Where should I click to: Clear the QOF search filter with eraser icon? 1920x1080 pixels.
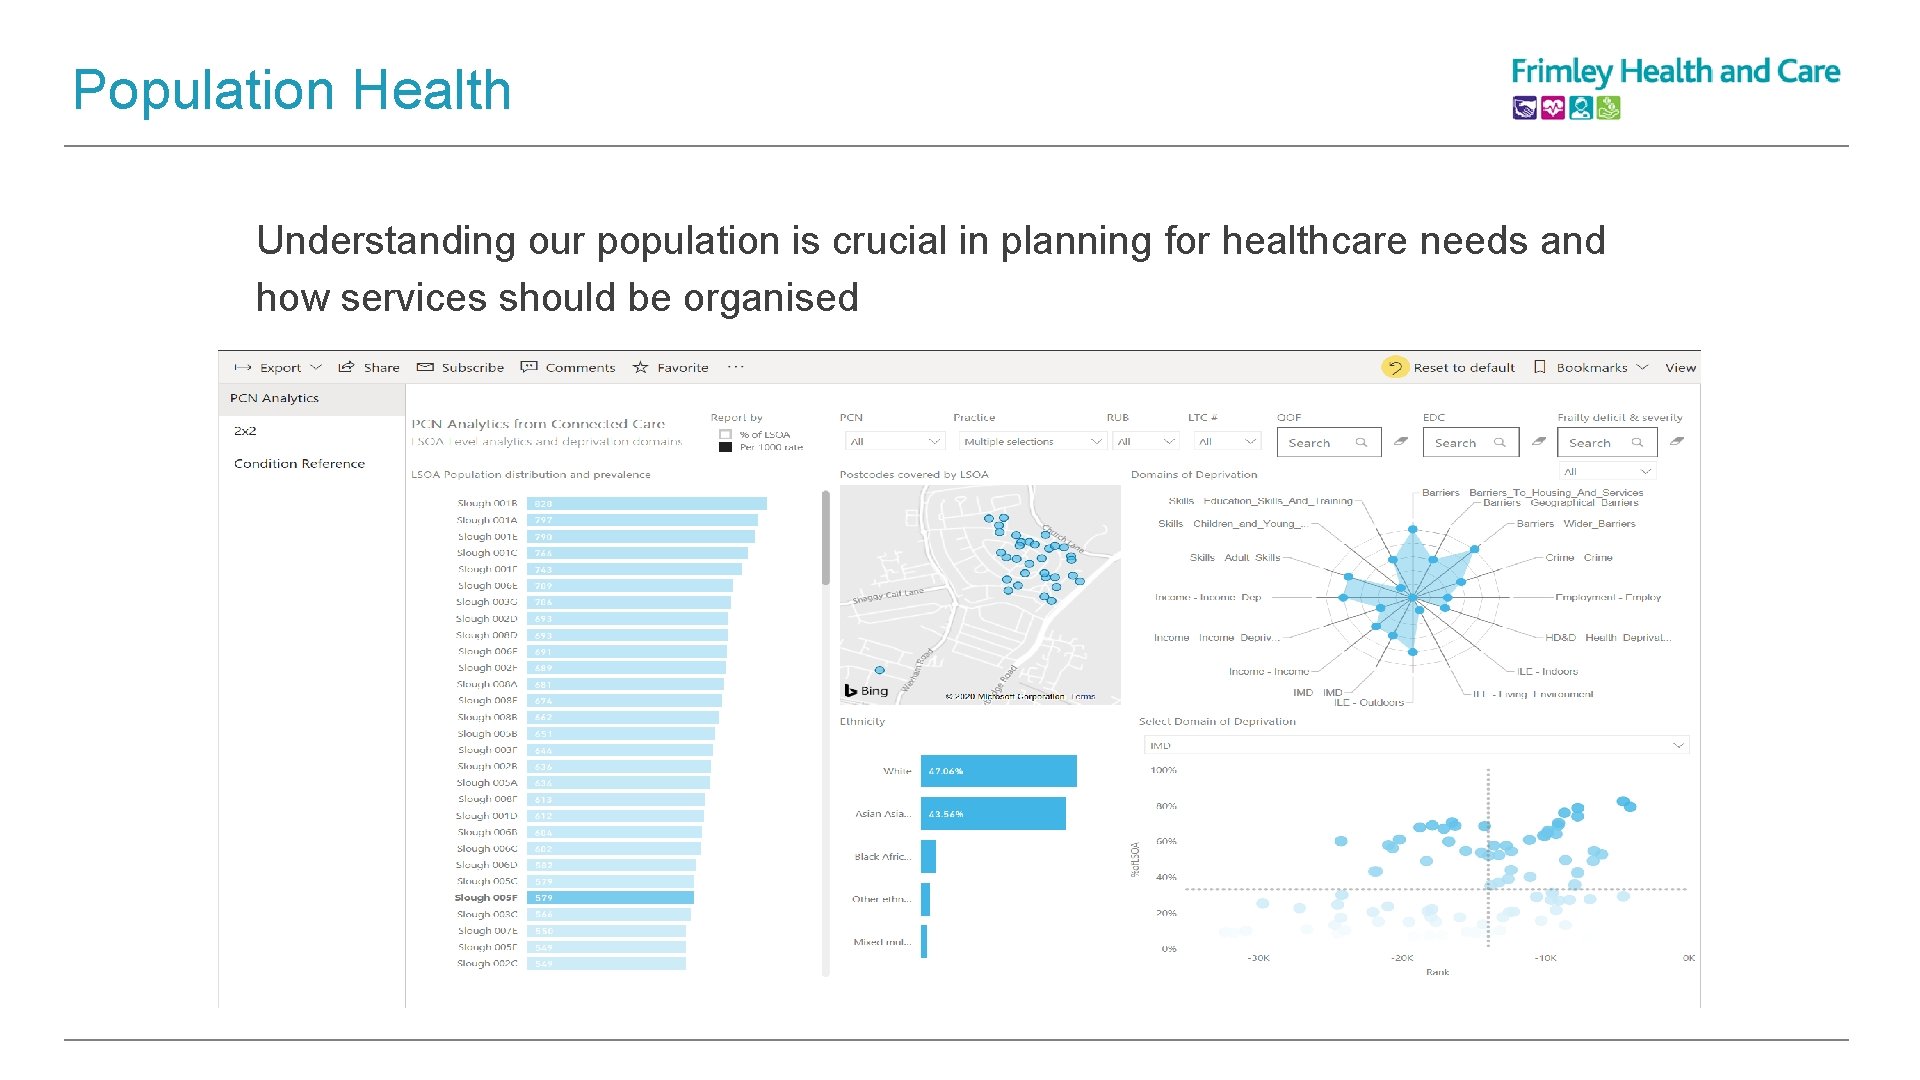pyautogui.click(x=1400, y=440)
